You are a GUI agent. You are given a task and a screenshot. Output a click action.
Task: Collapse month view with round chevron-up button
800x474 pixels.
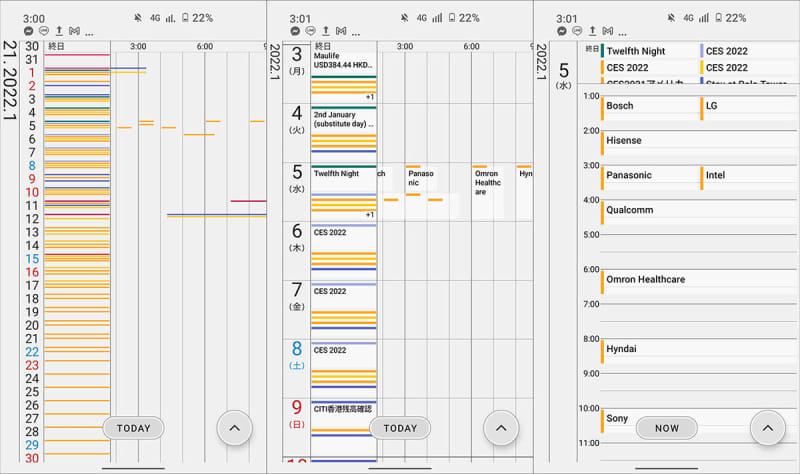(235, 428)
